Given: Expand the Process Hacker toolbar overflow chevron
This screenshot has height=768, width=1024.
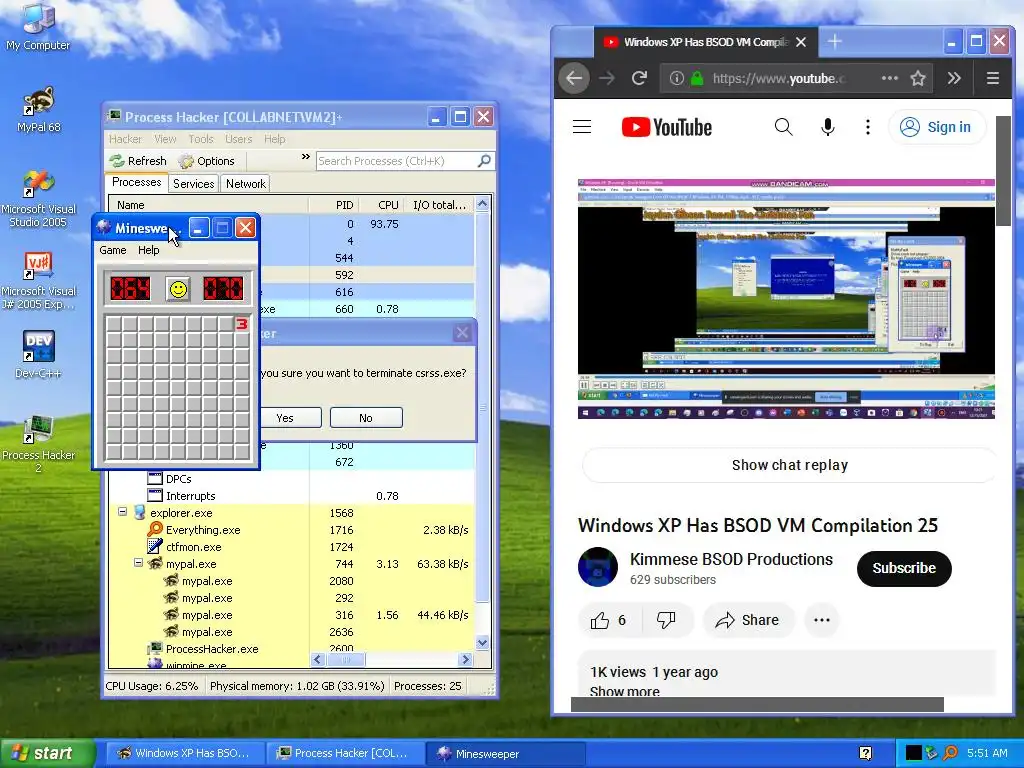Looking at the screenshot, I should click(x=305, y=157).
